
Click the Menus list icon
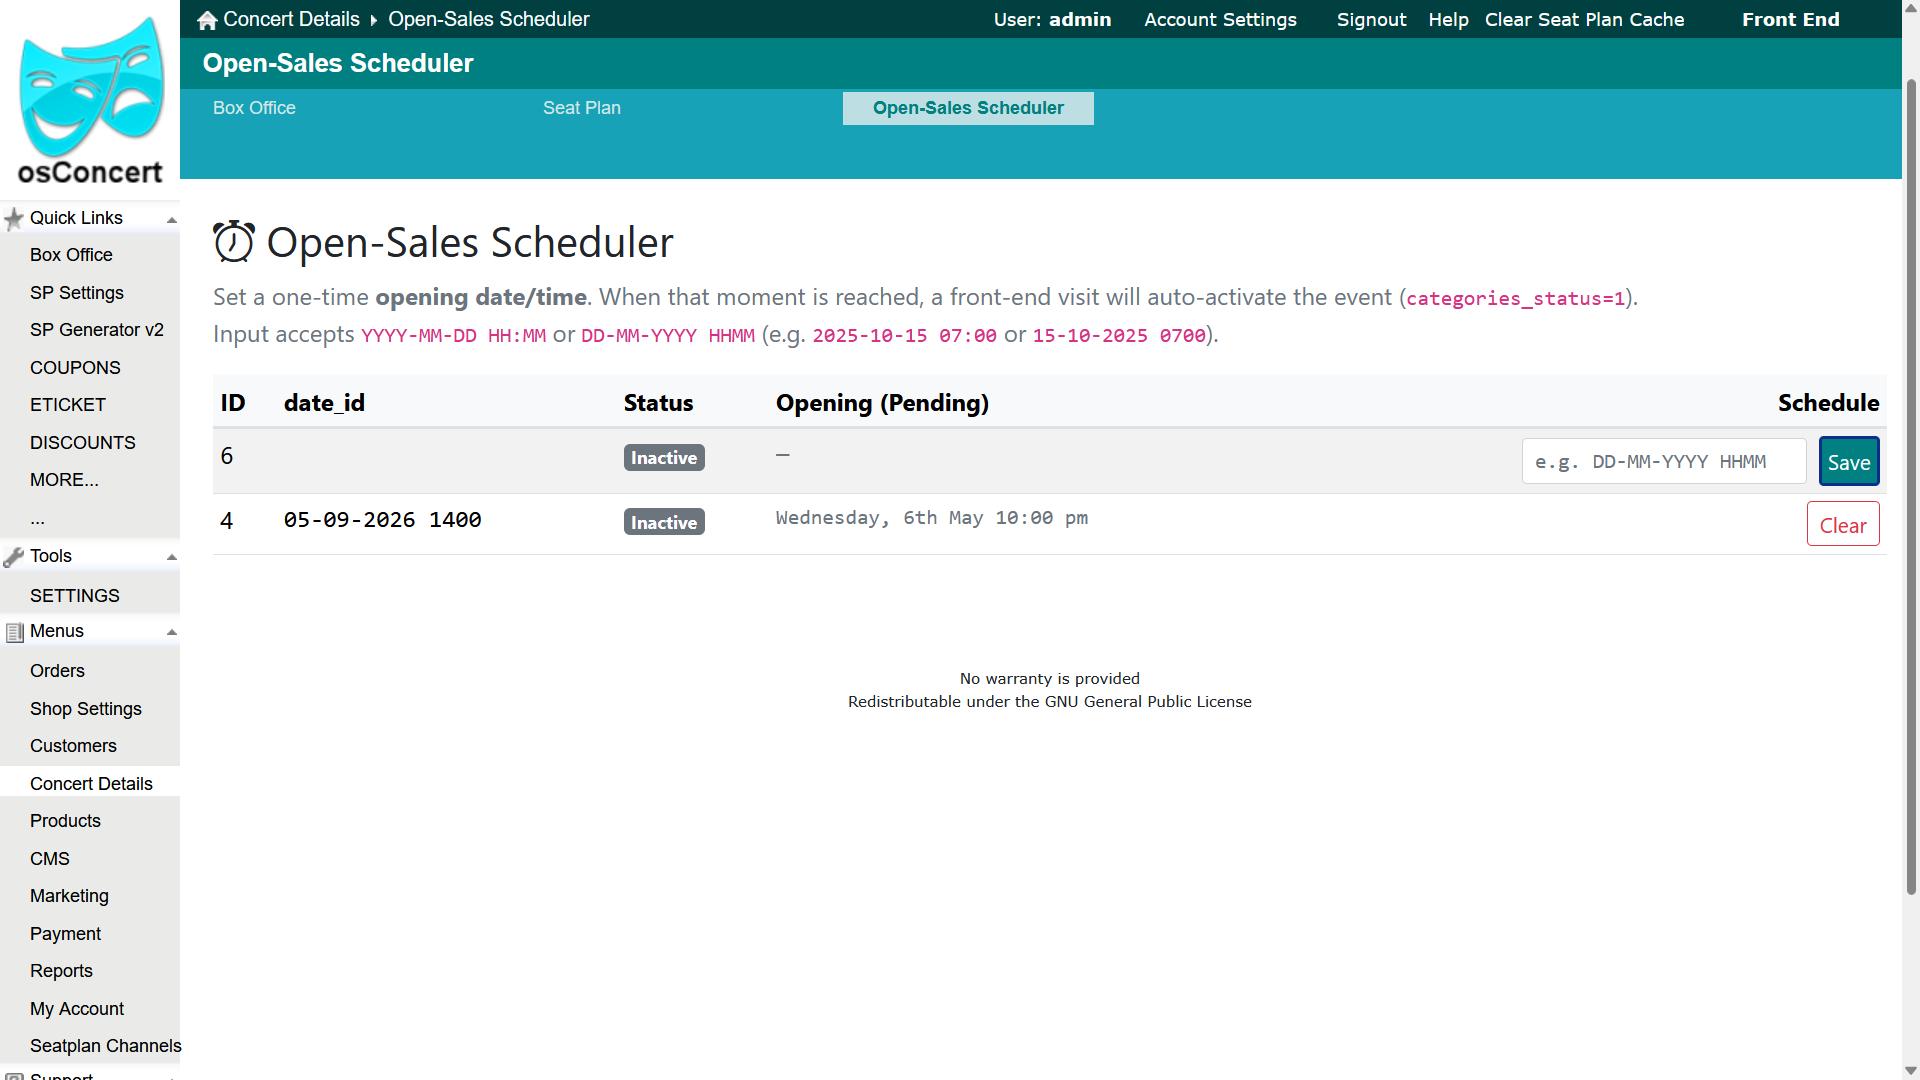pyautogui.click(x=14, y=632)
